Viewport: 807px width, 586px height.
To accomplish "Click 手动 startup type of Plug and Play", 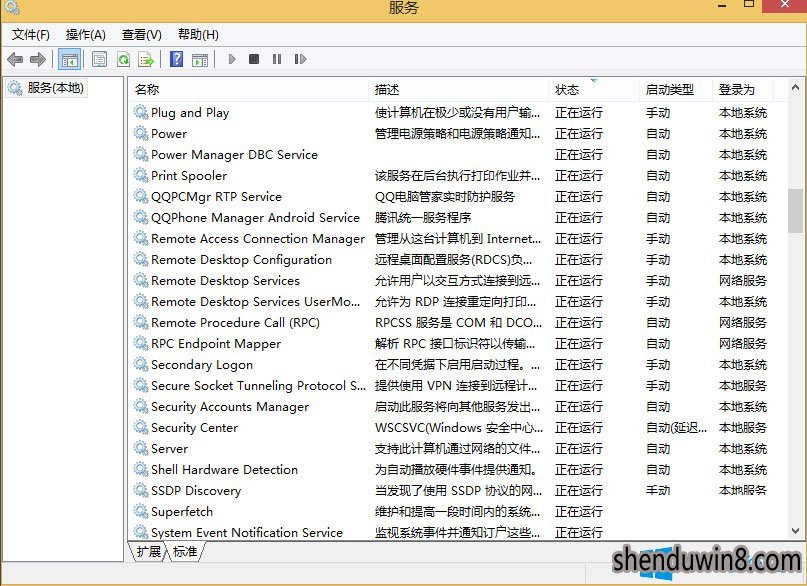I will click(x=658, y=112).
